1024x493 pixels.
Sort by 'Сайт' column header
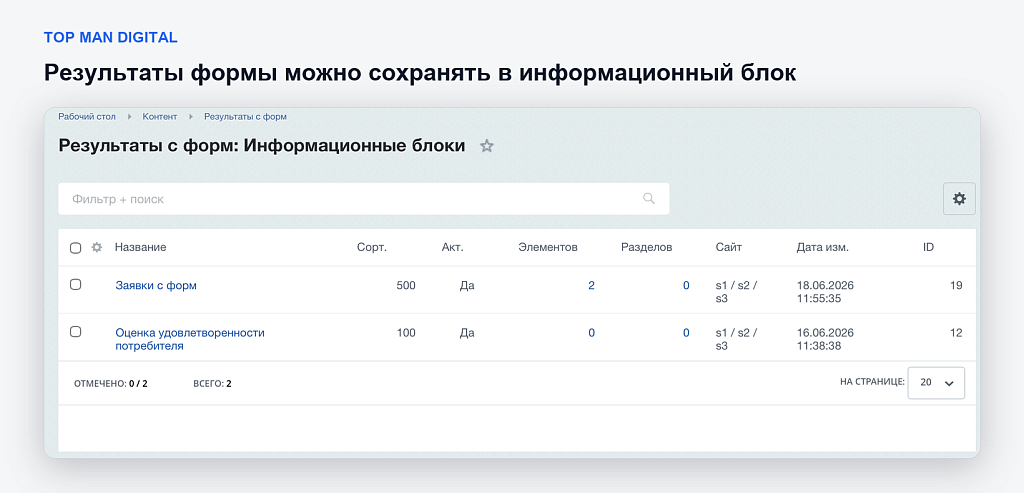(x=729, y=247)
